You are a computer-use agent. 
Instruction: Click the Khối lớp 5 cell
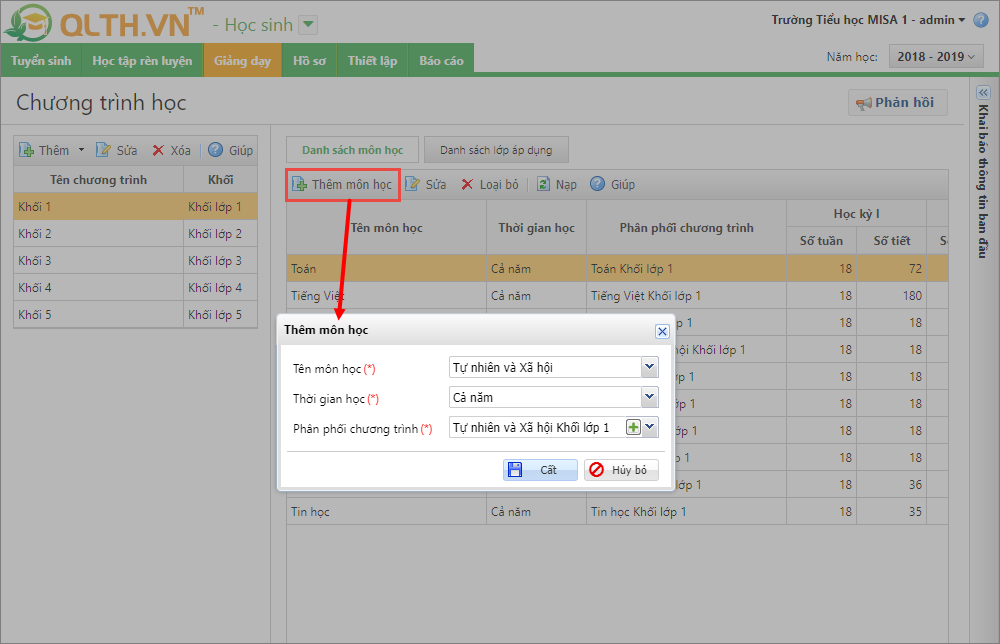221,314
